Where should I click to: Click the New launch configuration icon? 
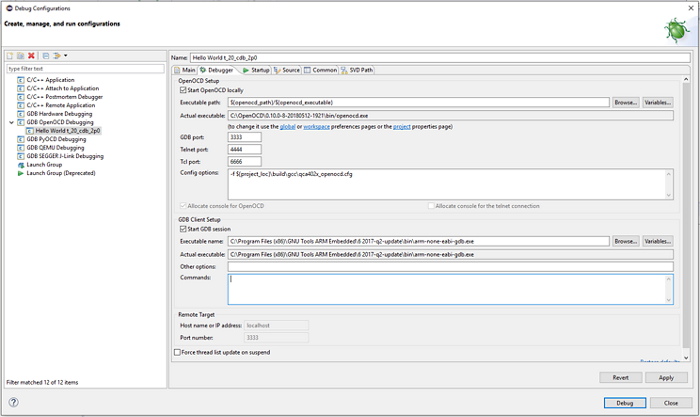[10, 56]
